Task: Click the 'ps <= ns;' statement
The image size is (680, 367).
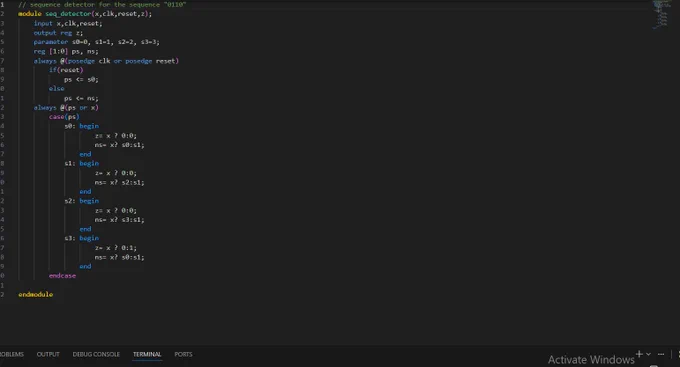Action: [81, 98]
